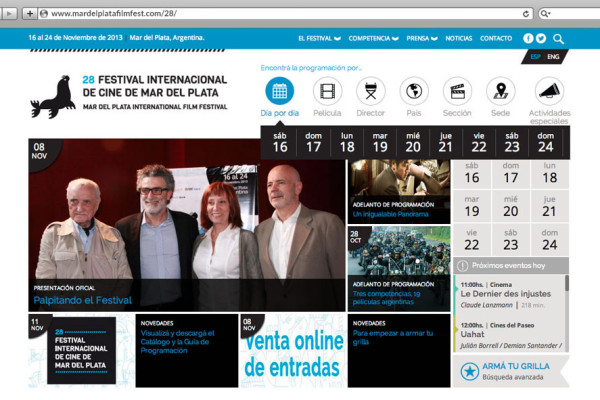Select mar 19 in the dark date bar
This screenshot has height=400, width=600.
tap(380, 142)
